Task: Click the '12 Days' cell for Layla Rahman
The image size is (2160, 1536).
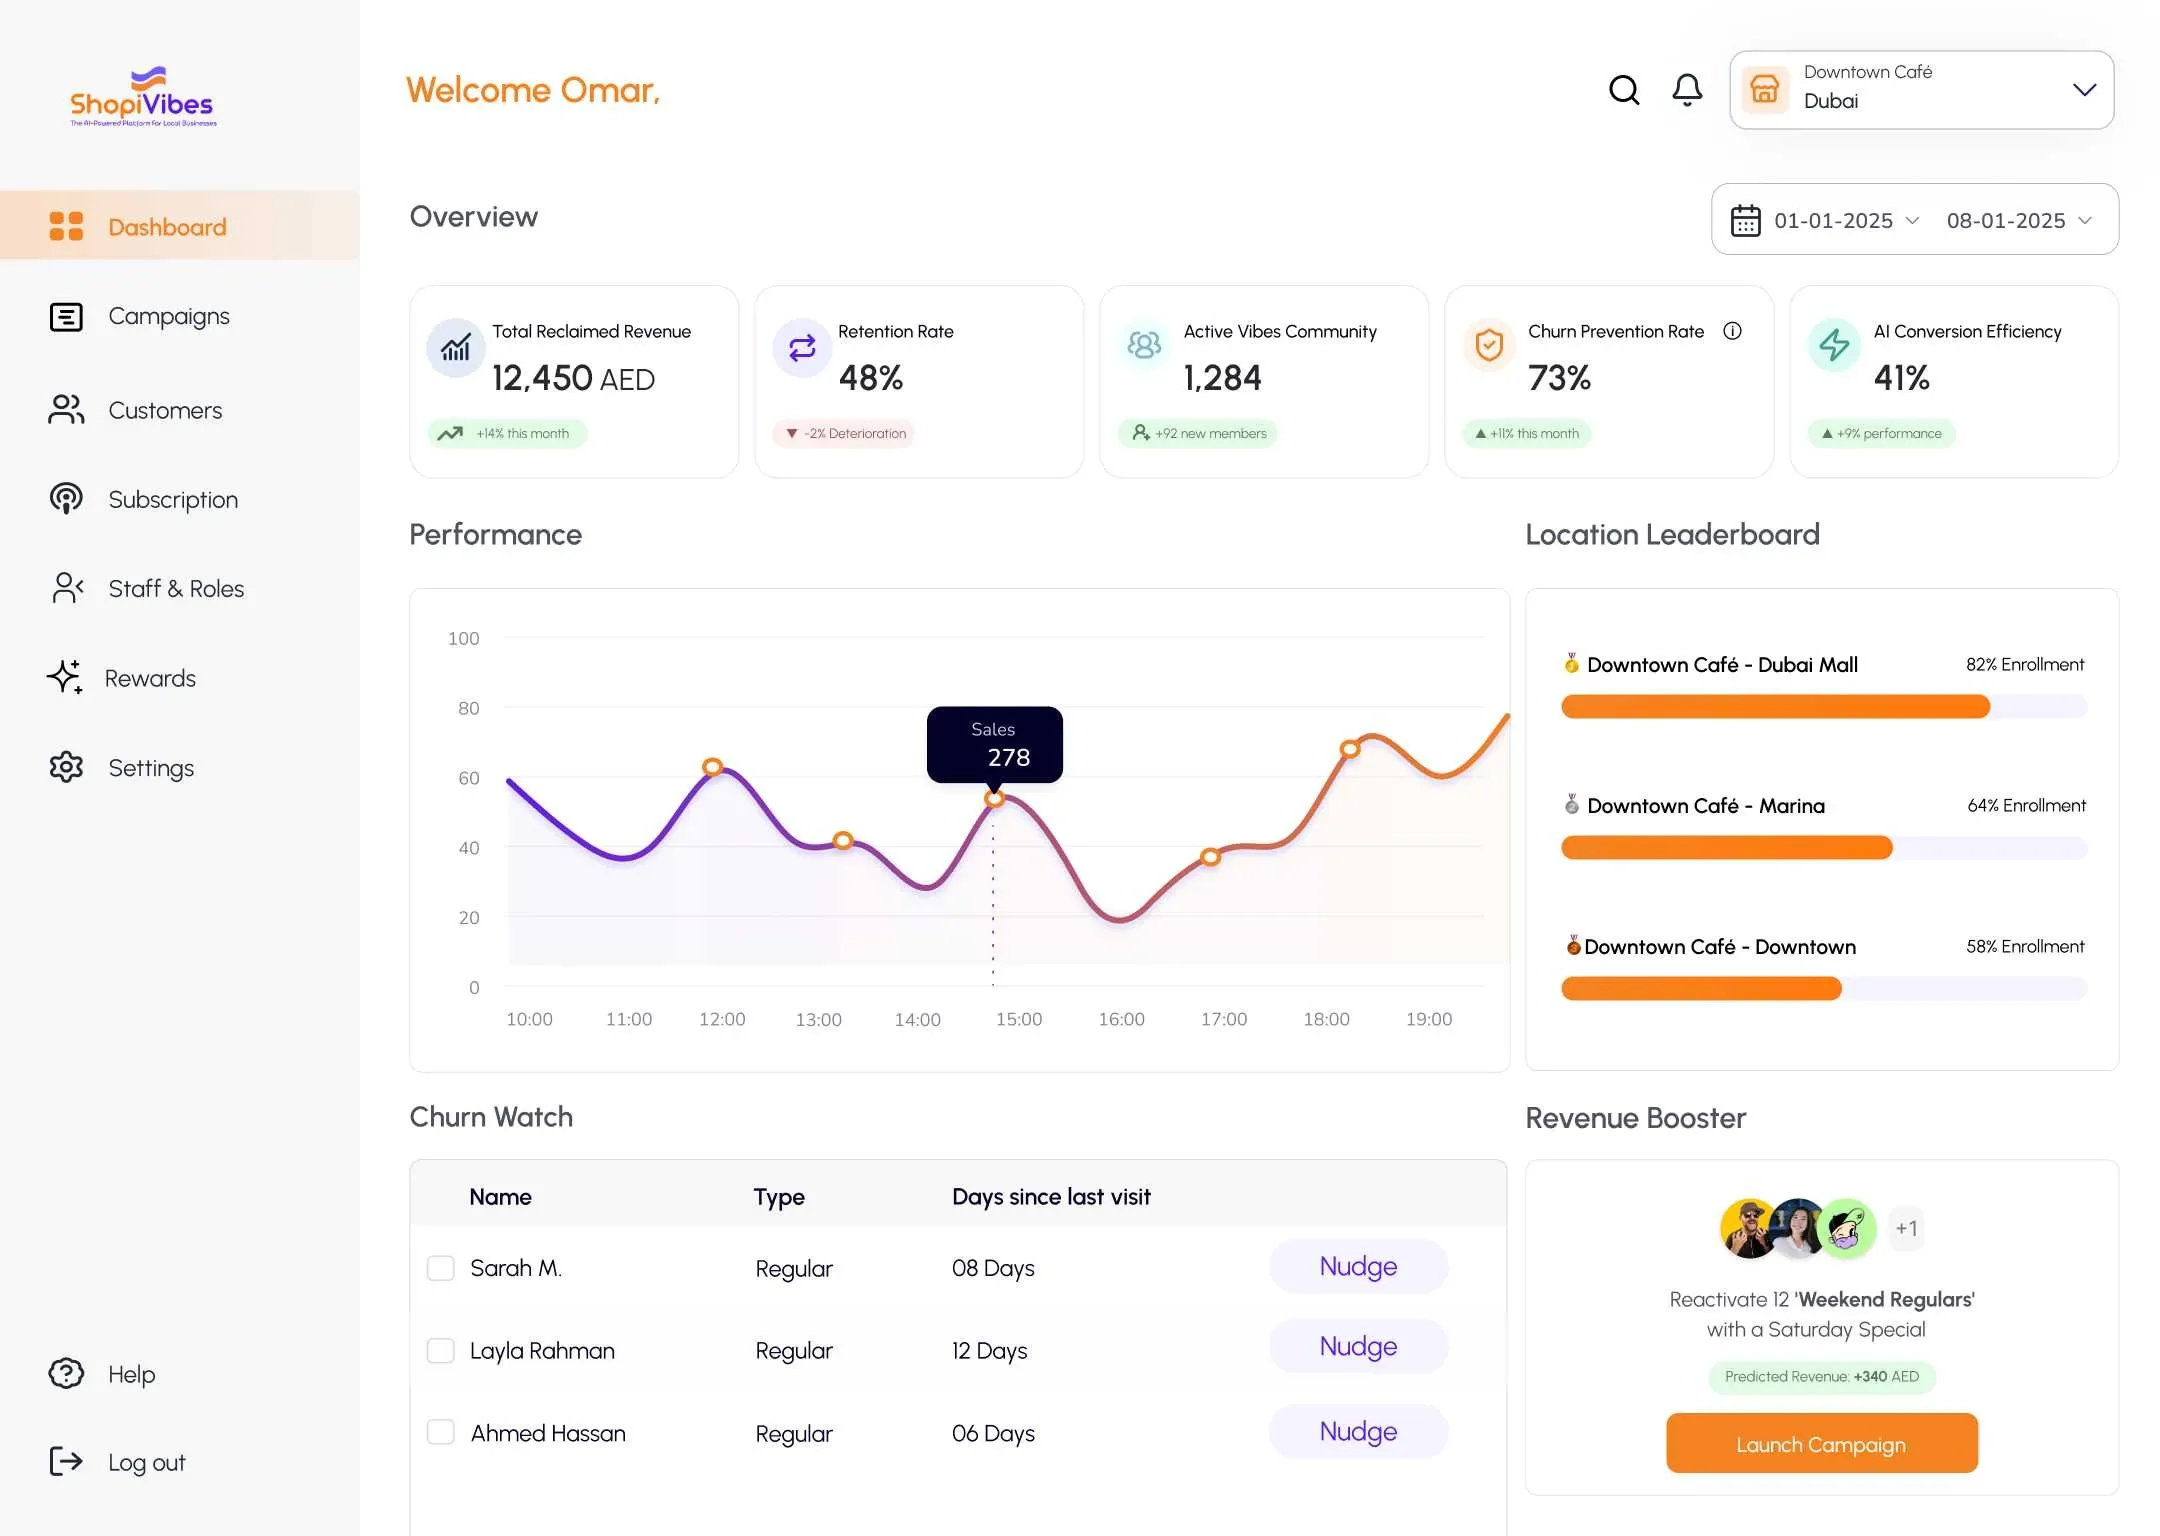Action: [x=989, y=1350]
